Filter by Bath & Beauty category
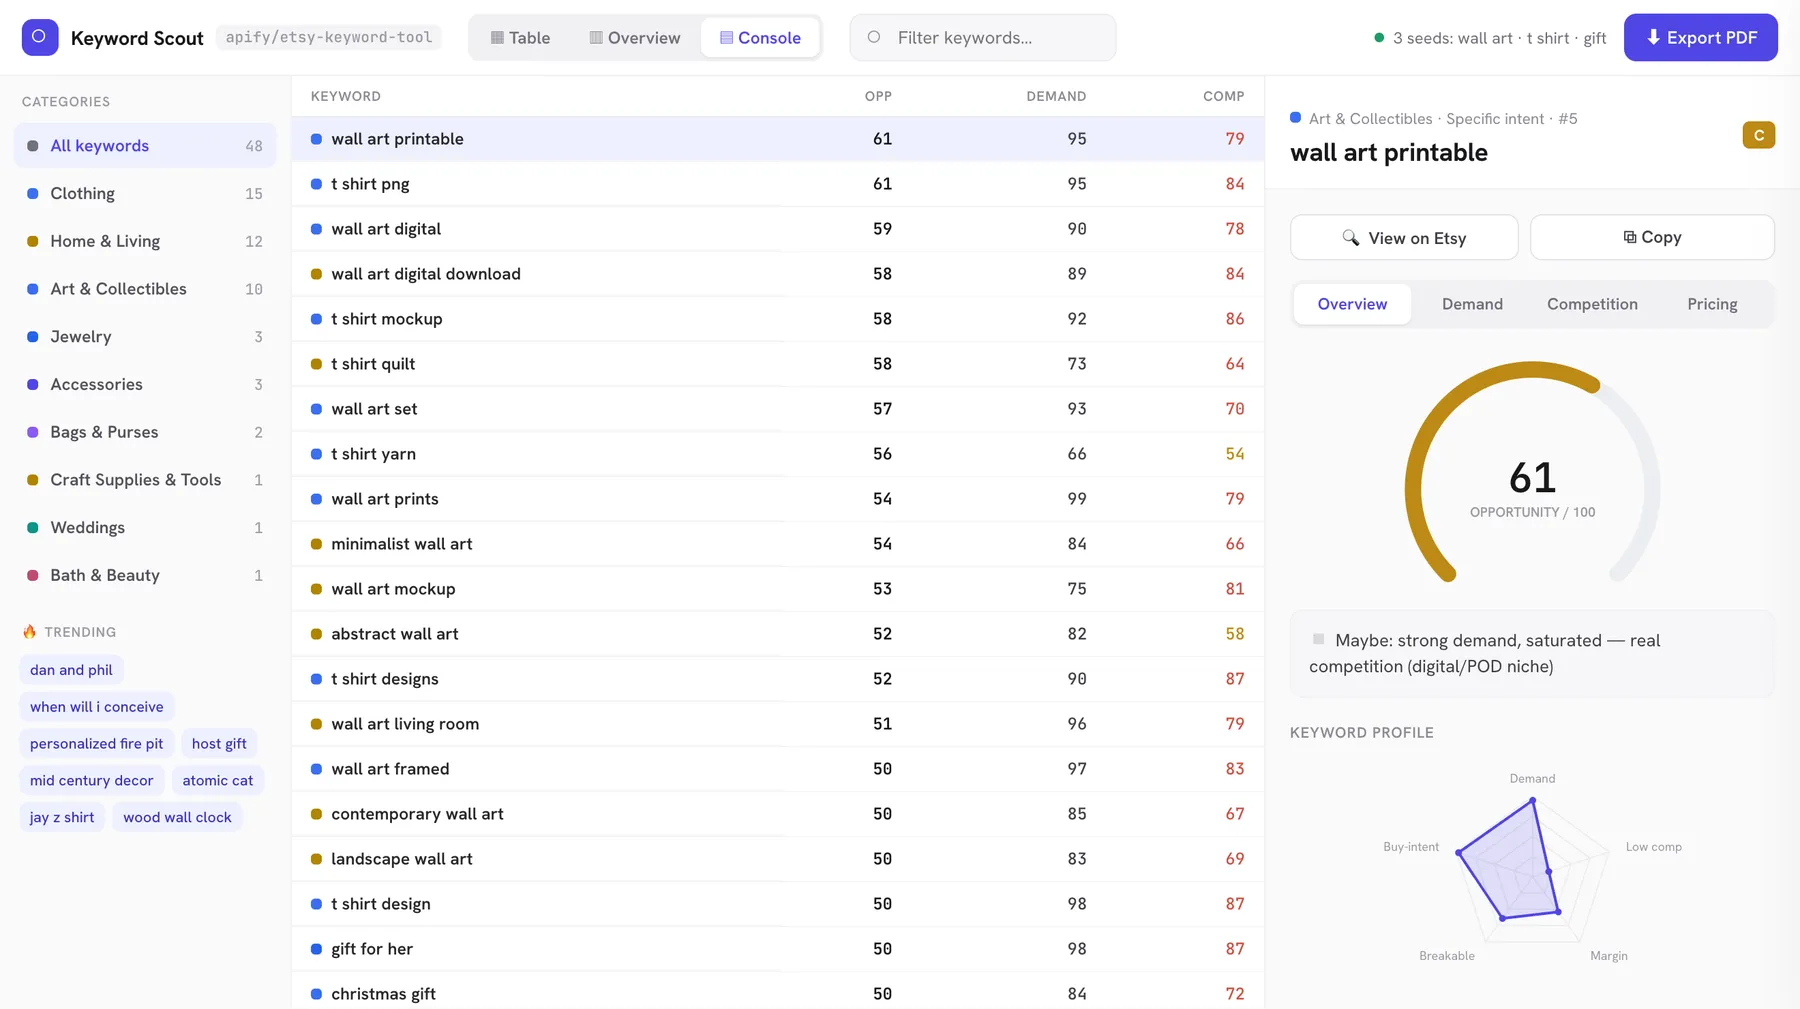 point(145,576)
